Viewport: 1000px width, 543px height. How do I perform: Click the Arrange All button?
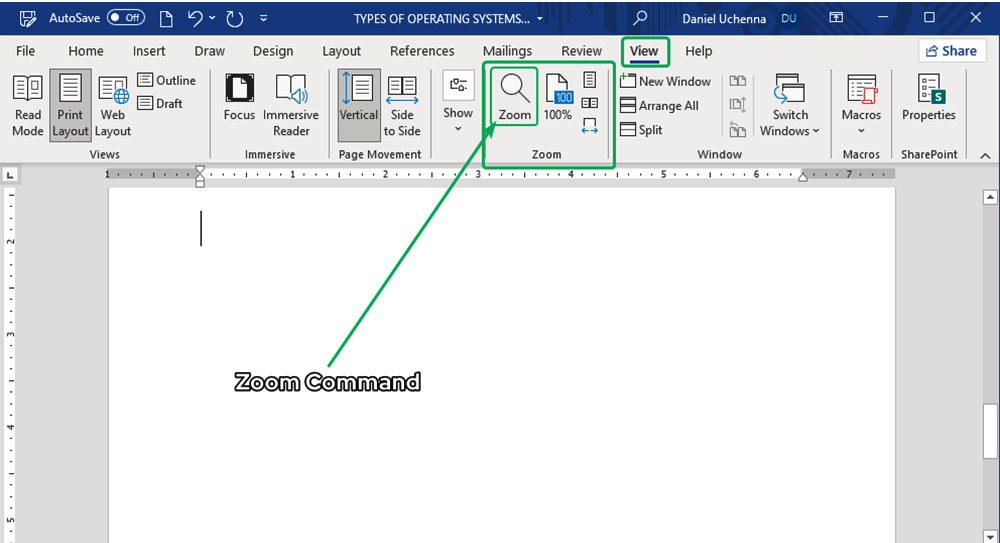click(x=660, y=106)
